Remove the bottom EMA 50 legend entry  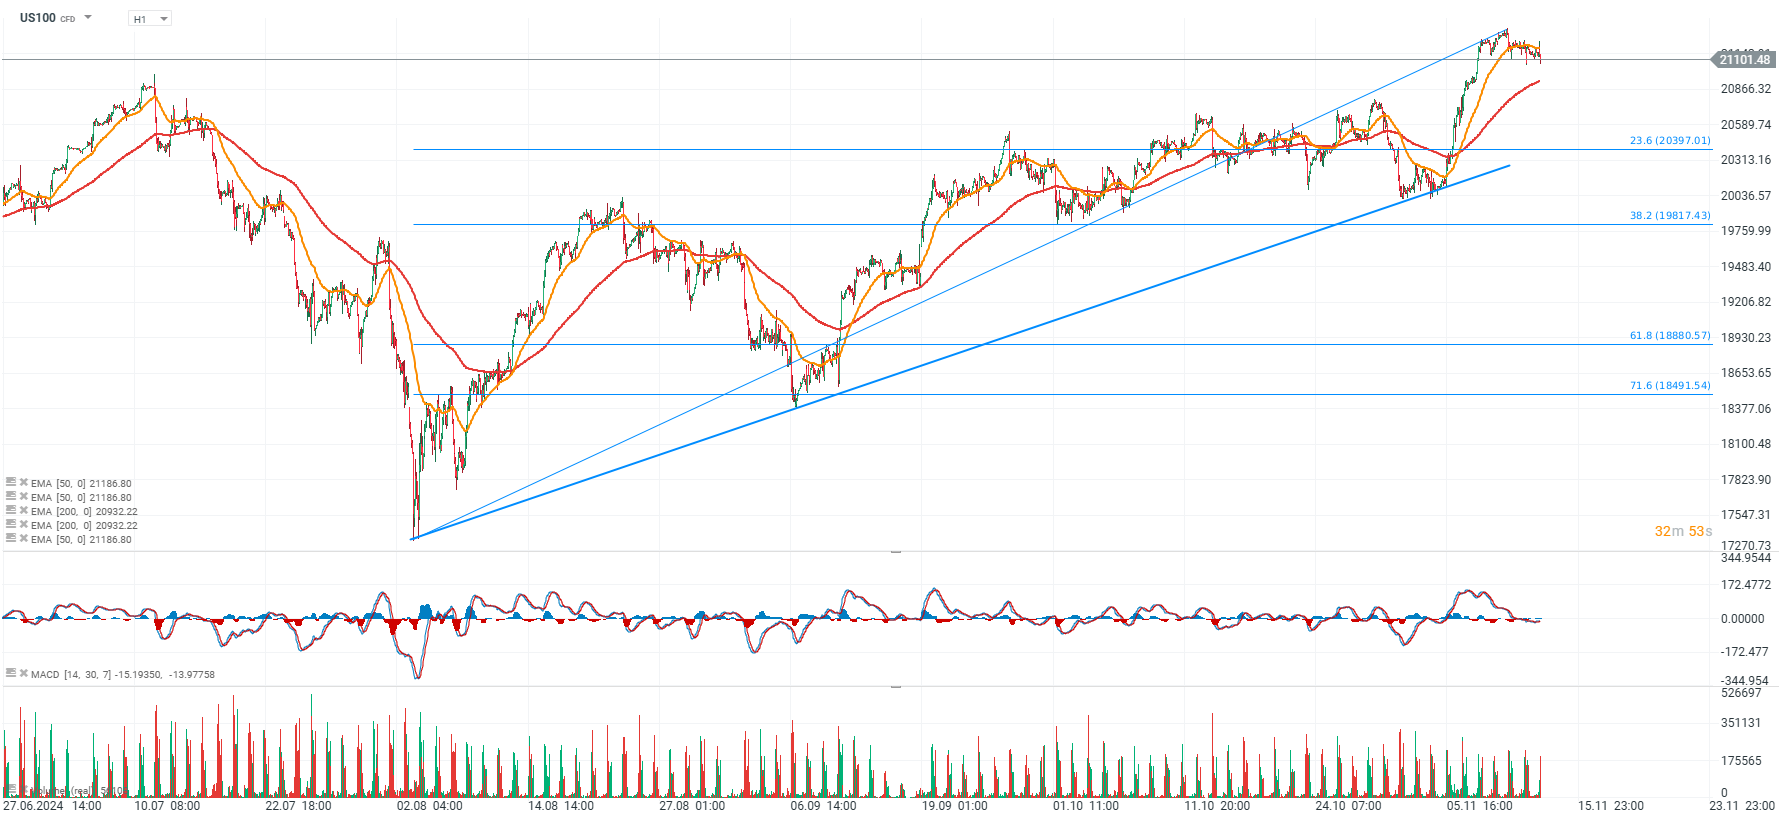click(23, 538)
